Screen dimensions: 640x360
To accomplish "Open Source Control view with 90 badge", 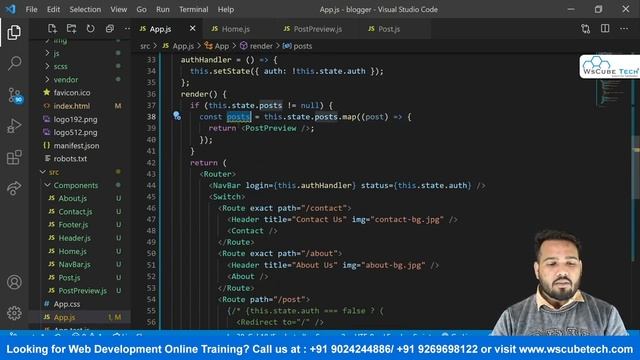I will pos(15,95).
